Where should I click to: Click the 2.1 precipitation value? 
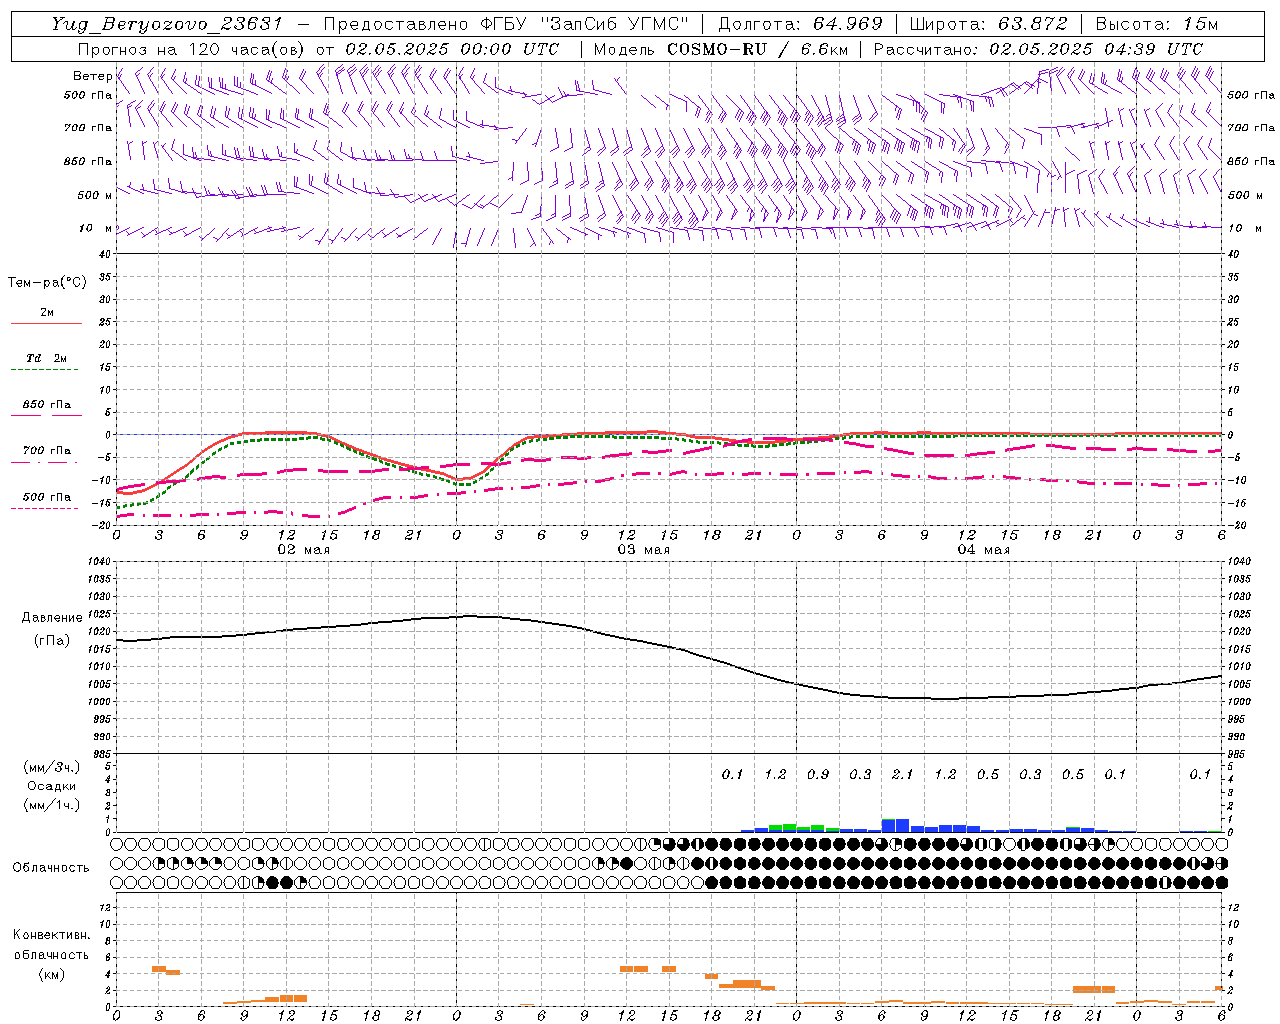click(x=902, y=774)
